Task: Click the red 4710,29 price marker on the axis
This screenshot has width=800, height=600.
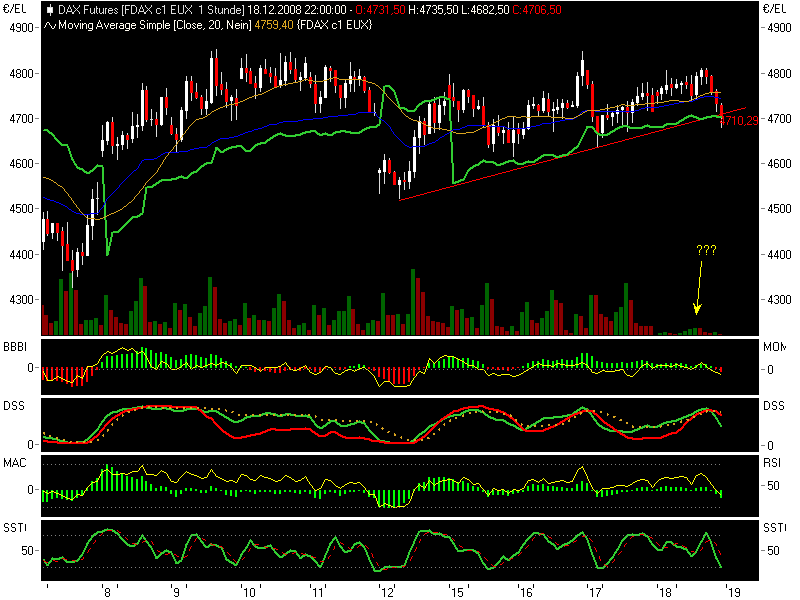Action: 741,120
